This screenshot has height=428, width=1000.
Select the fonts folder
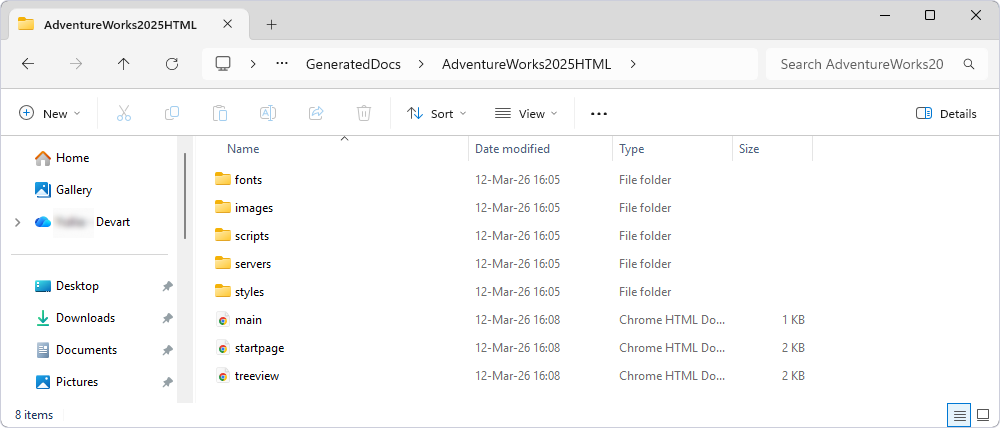click(239, 180)
